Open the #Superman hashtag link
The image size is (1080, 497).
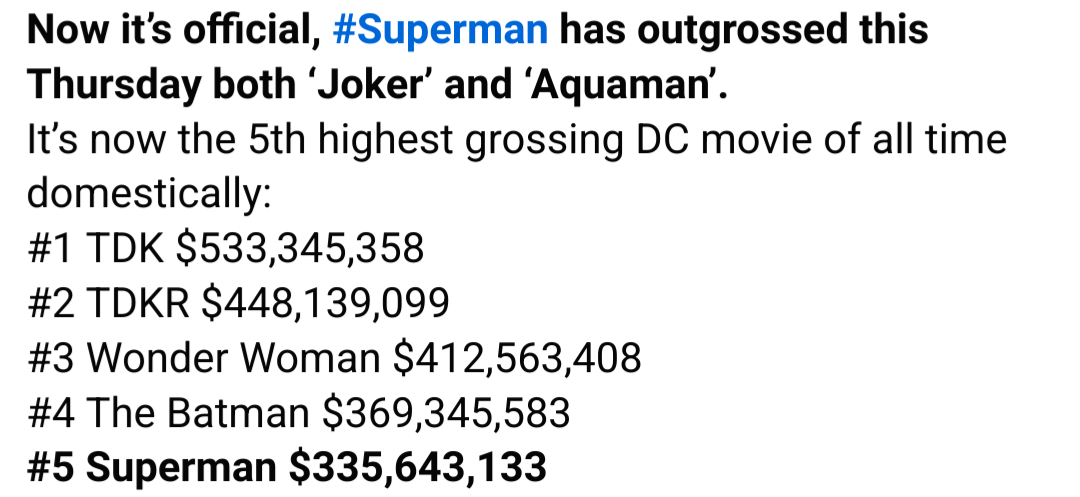[440, 31]
